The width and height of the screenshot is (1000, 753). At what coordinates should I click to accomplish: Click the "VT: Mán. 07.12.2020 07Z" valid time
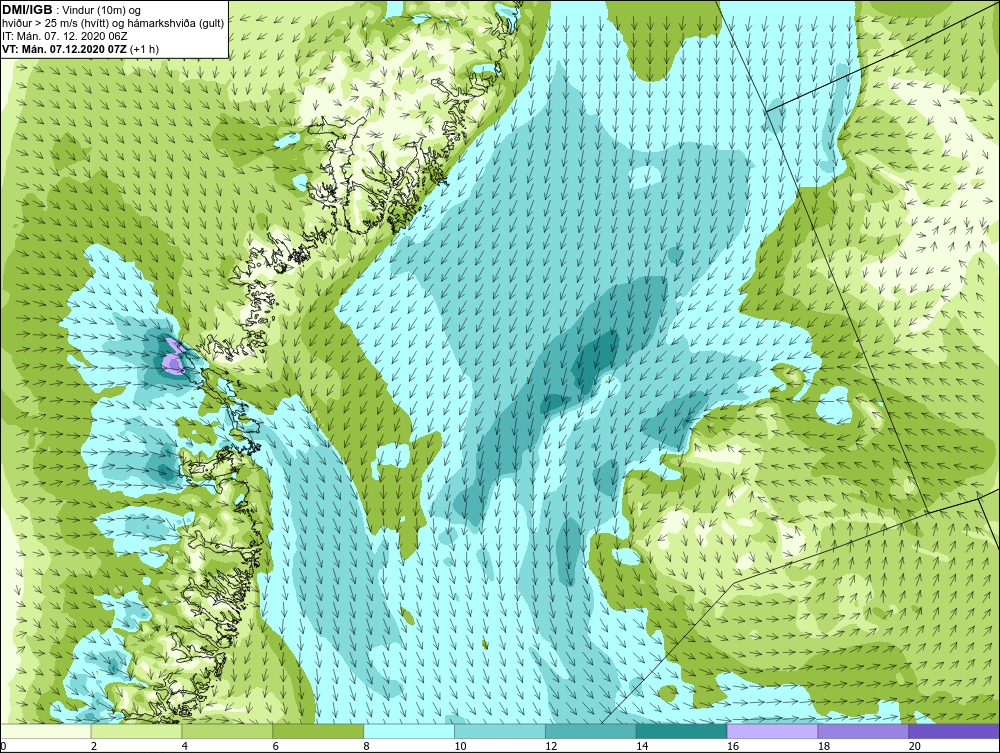click(x=64, y=49)
